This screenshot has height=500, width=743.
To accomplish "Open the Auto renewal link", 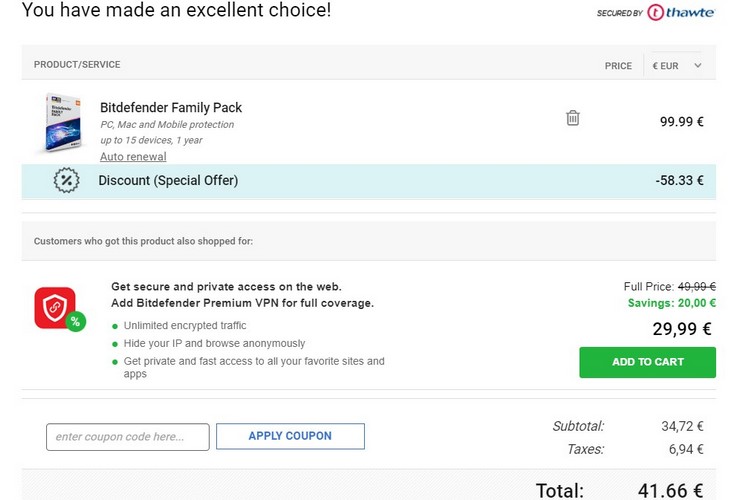I will [133, 157].
